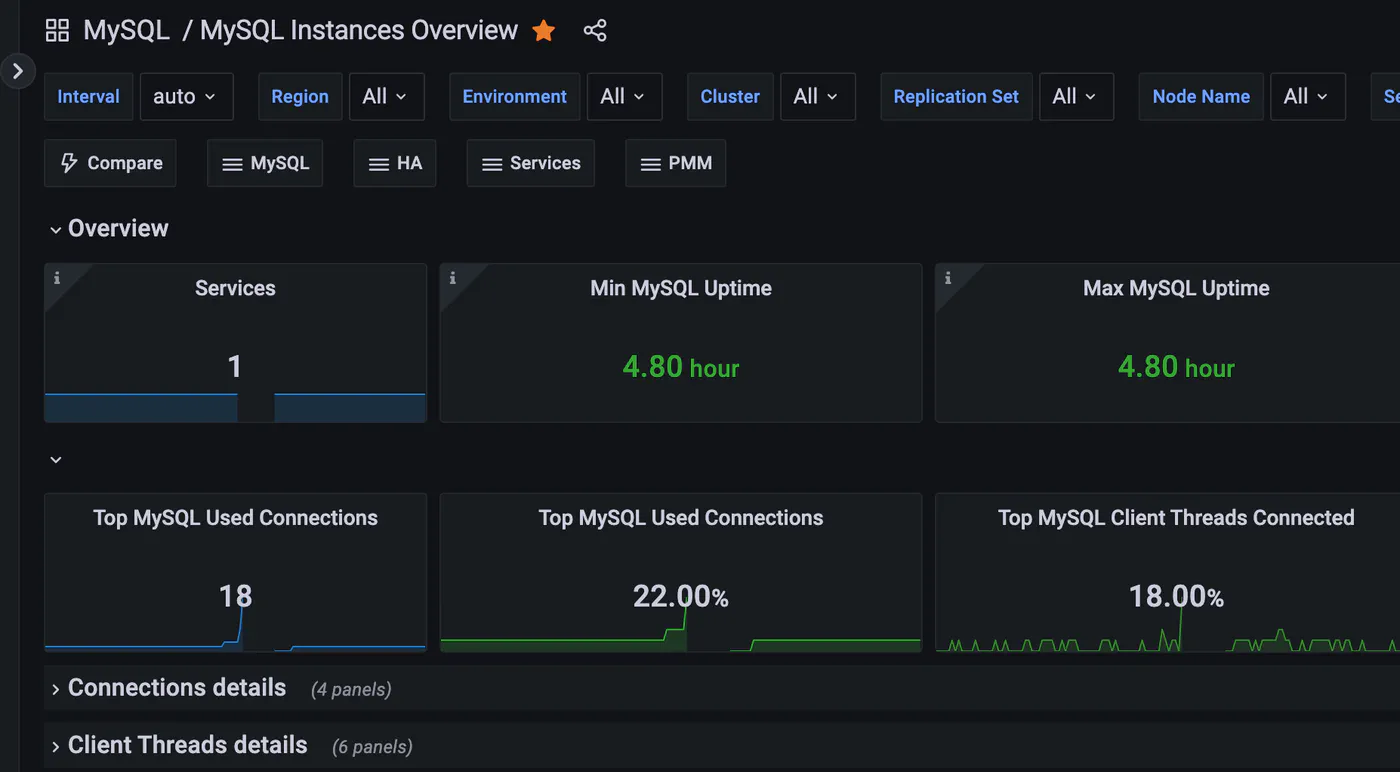Click the Replication Set variable label
Viewport: 1400px width, 772px height.
tap(956, 97)
